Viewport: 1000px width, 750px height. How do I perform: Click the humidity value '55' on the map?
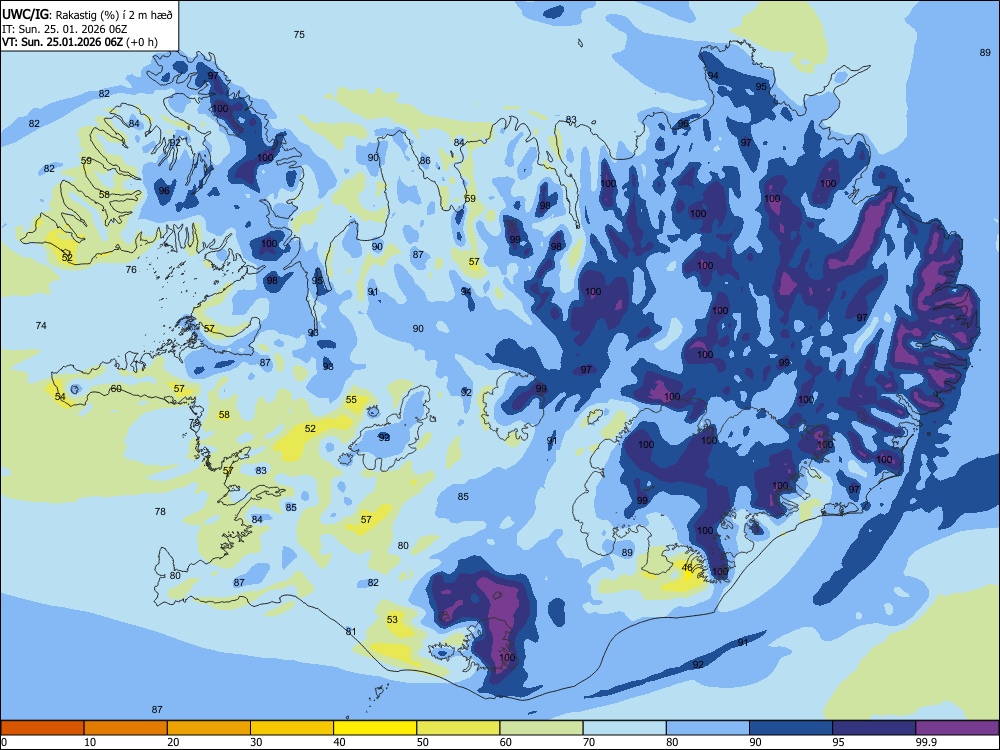point(351,399)
